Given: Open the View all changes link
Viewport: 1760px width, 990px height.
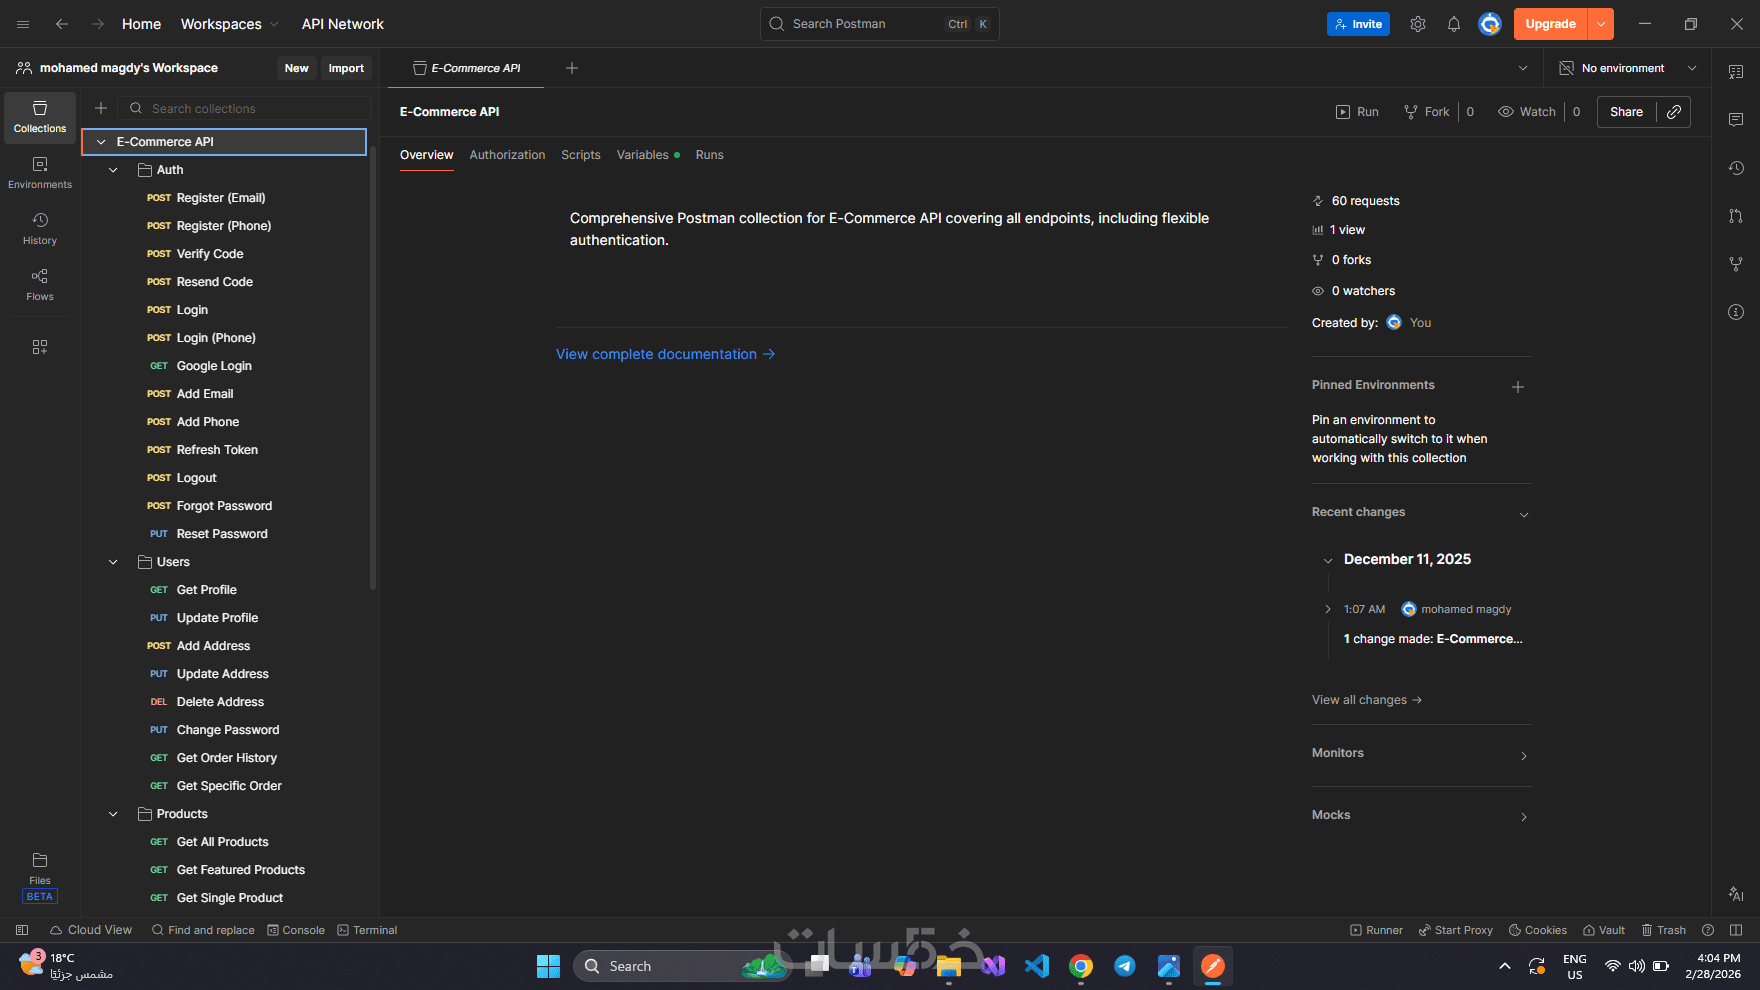Looking at the screenshot, I should pyautogui.click(x=1367, y=700).
